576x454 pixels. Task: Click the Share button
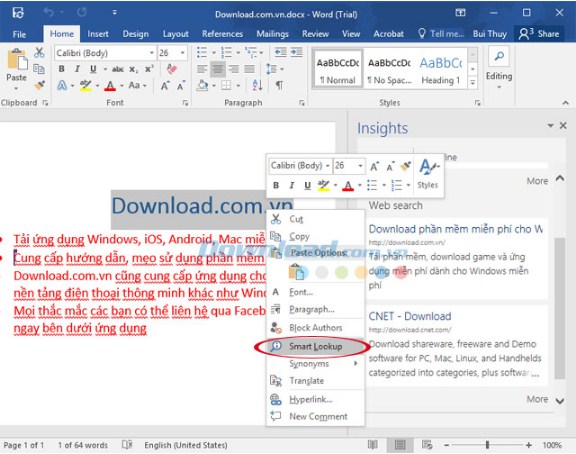[x=539, y=34]
